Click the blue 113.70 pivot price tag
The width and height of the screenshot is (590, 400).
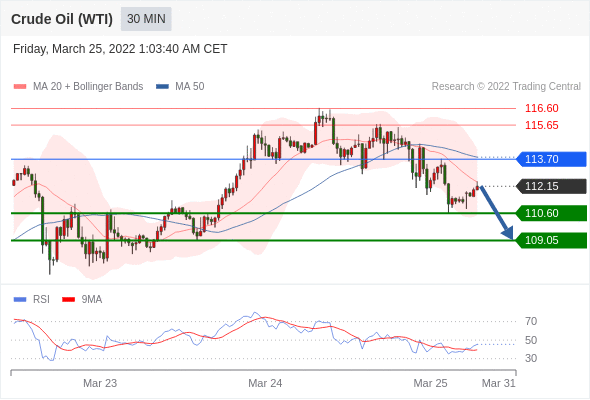pyautogui.click(x=551, y=159)
